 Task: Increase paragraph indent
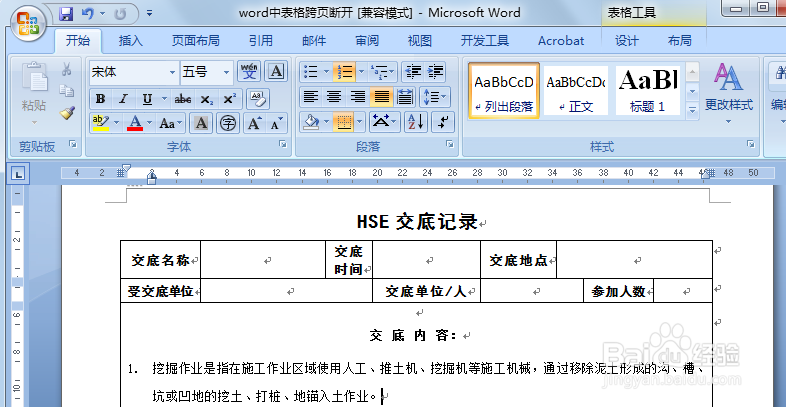pyautogui.click(x=436, y=72)
